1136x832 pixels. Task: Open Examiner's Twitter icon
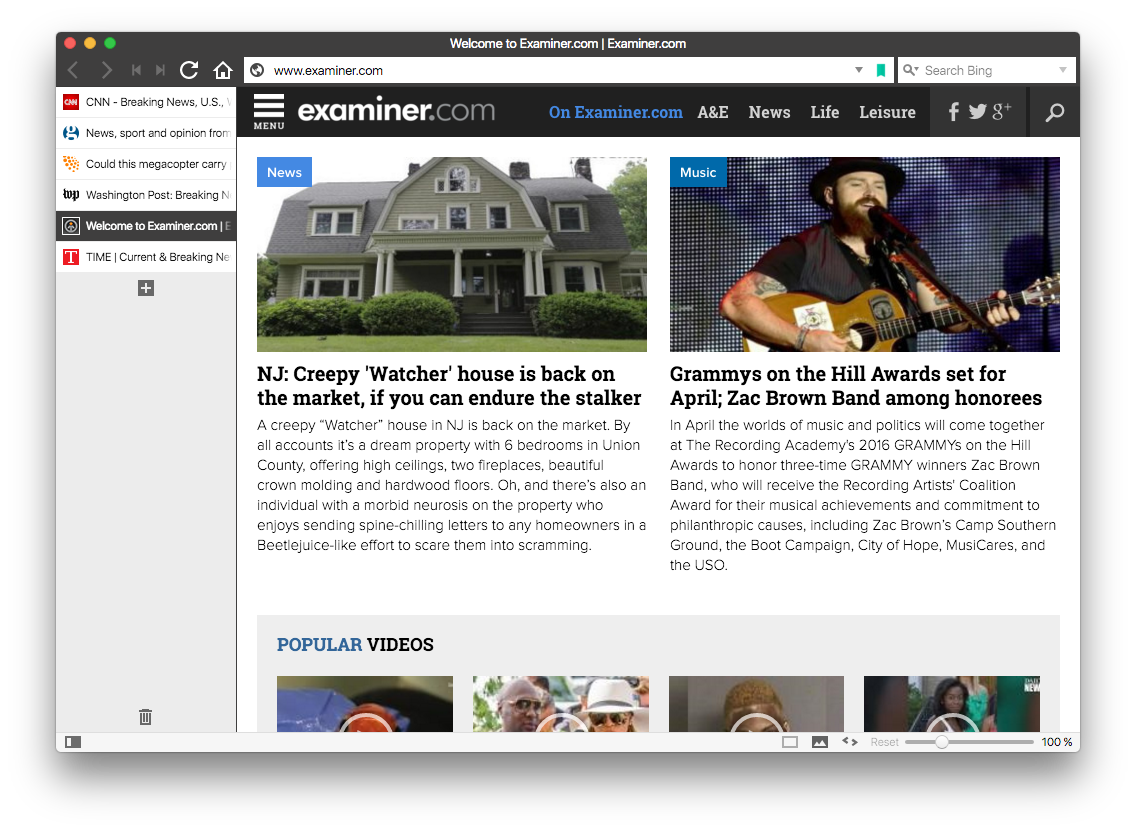pyautogui.click(x=977, y=112)
